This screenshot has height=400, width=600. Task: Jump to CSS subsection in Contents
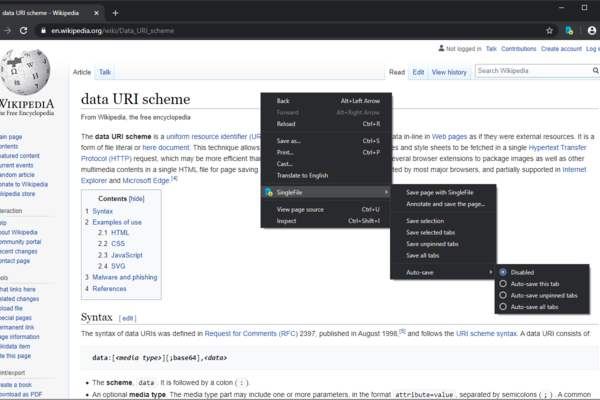(x=118, y=244)
